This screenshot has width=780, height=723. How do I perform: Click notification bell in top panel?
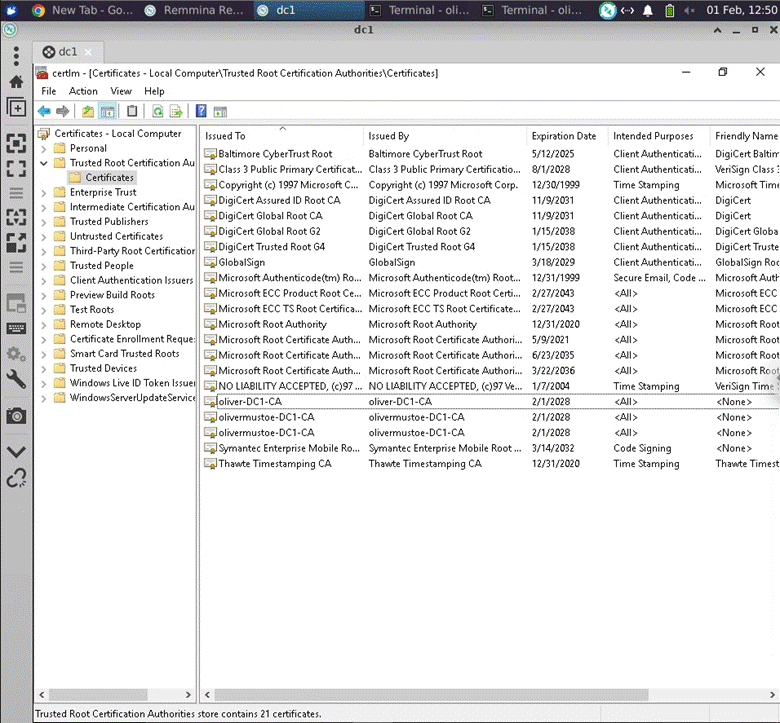point(648,10)
